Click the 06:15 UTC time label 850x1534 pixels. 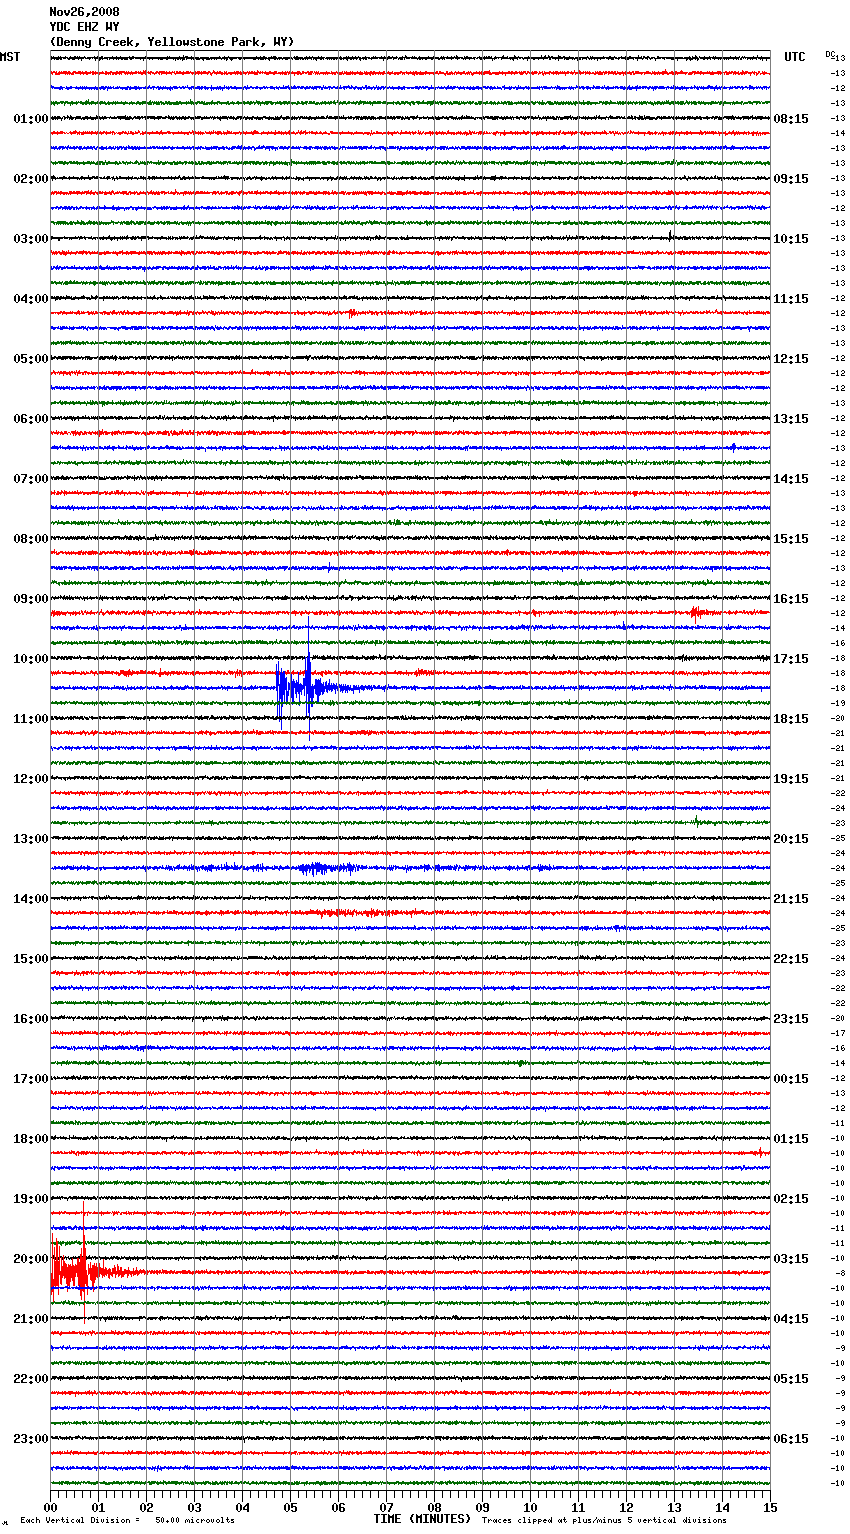pos(791,1439)
